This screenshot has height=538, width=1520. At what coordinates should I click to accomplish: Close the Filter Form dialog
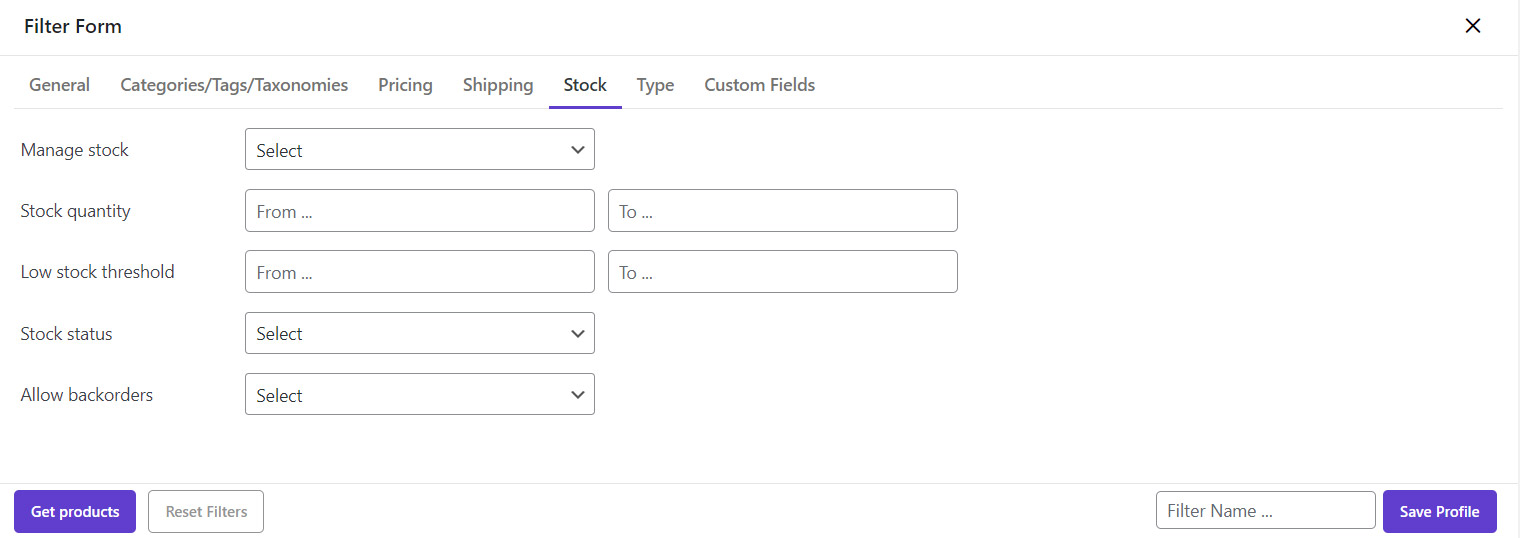pyautogui.click(x=1472, y=26)
